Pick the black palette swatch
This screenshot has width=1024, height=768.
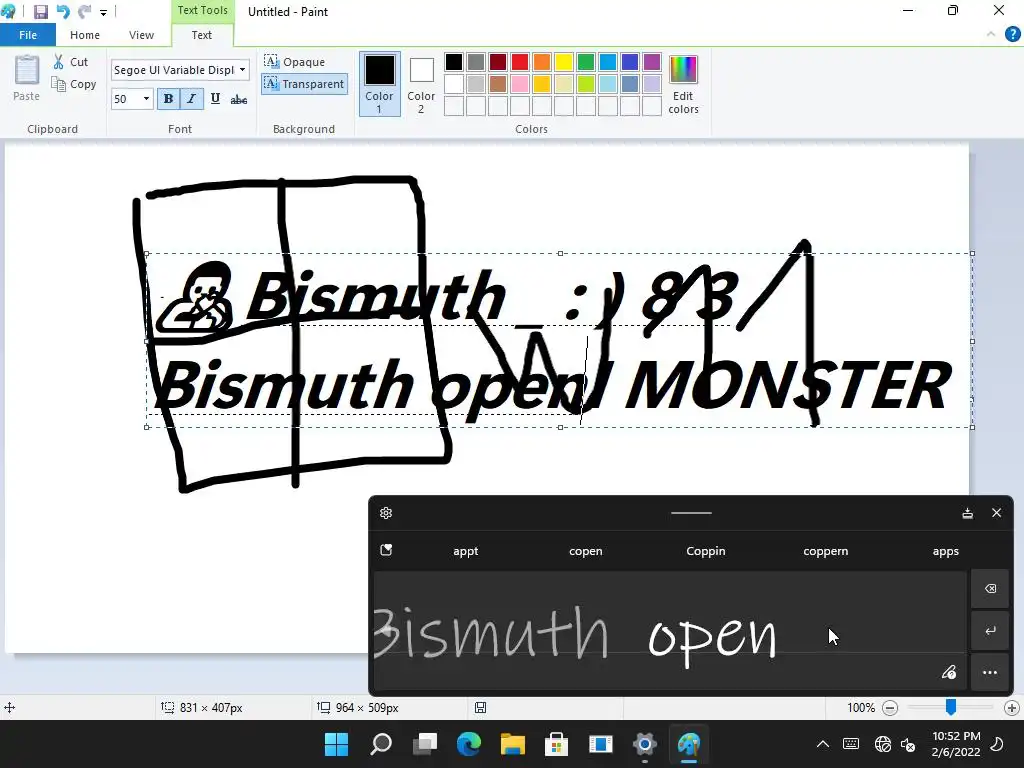(454, 62)
